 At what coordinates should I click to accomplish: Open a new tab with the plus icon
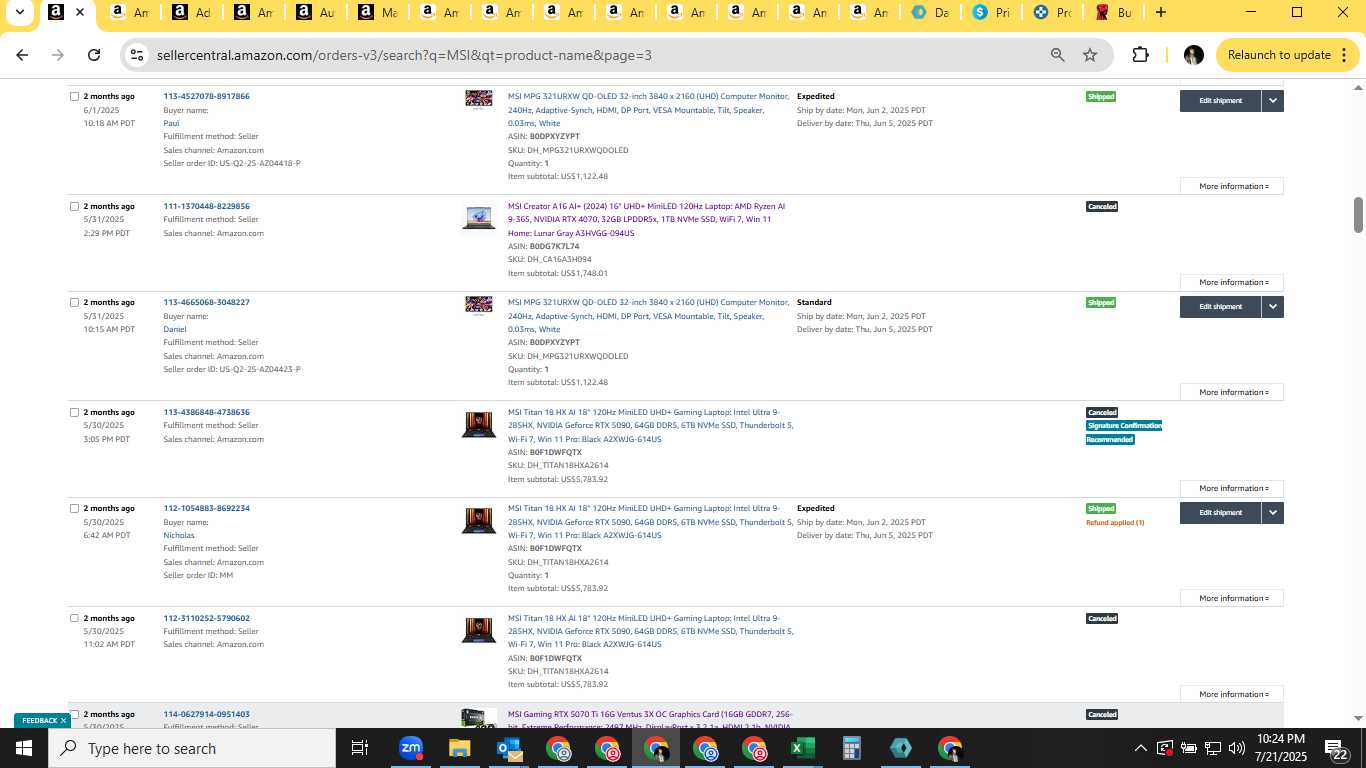click(x=1160, y=12)
